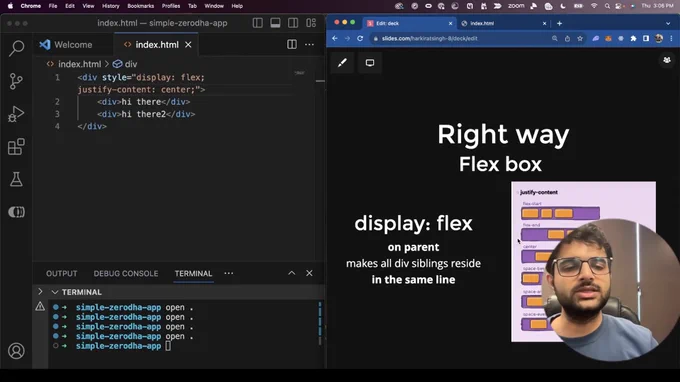Open the Testing flask icon
The image size is (680, 382).
[16, 179]
